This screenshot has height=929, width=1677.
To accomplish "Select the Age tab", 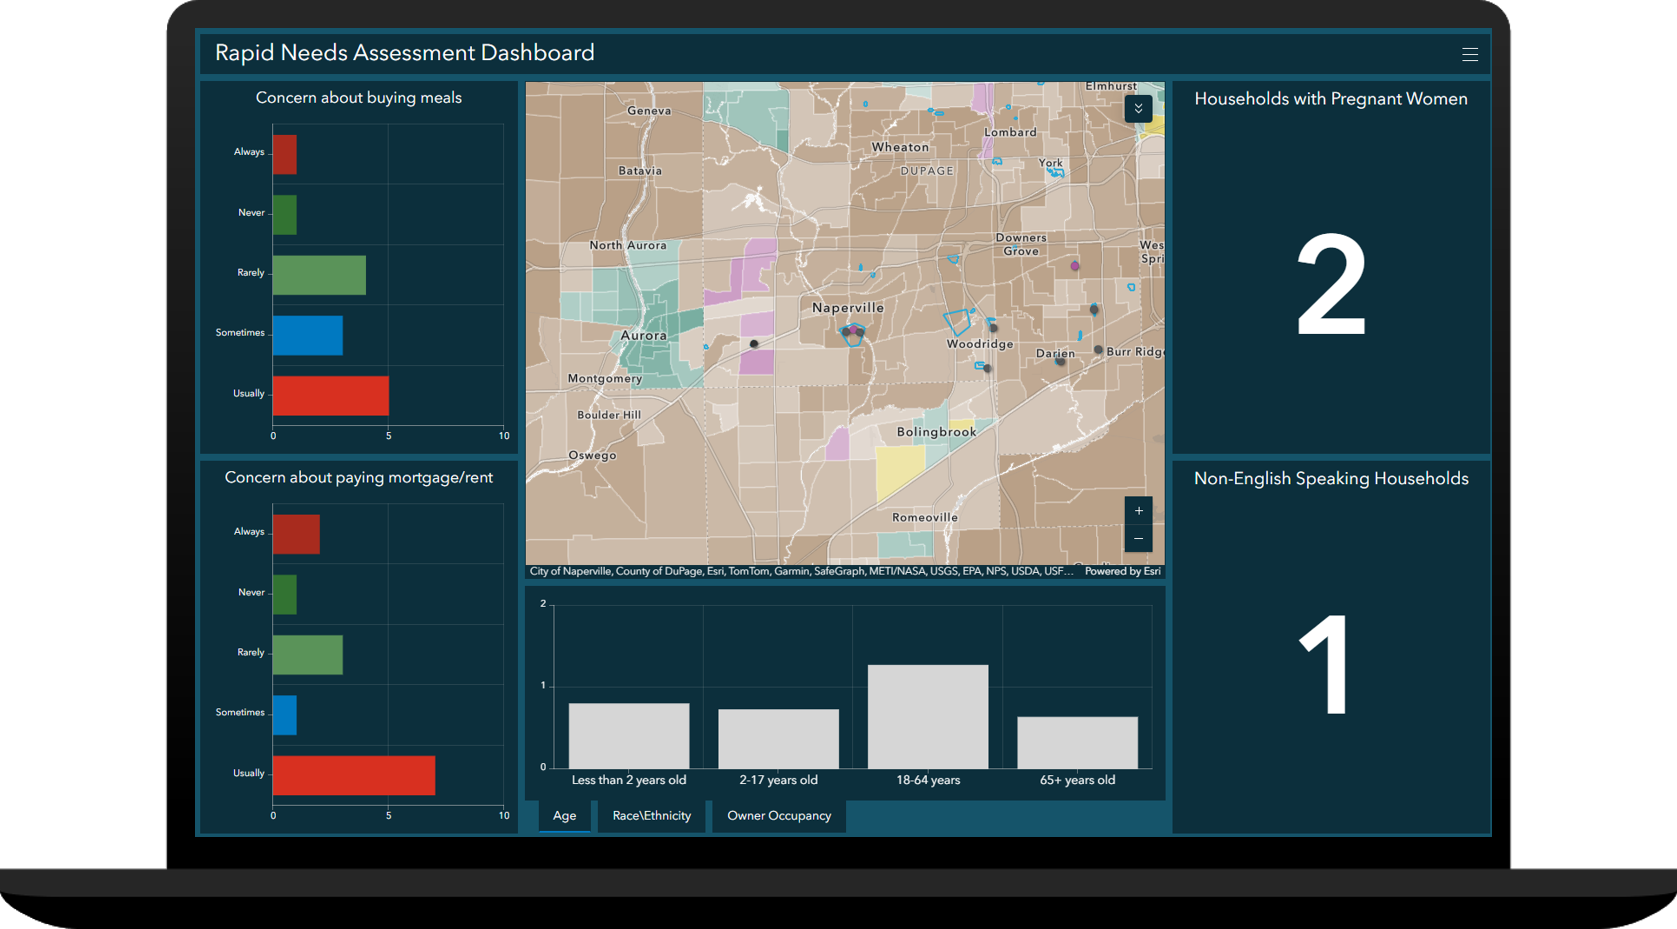I will tap(564, 816).
